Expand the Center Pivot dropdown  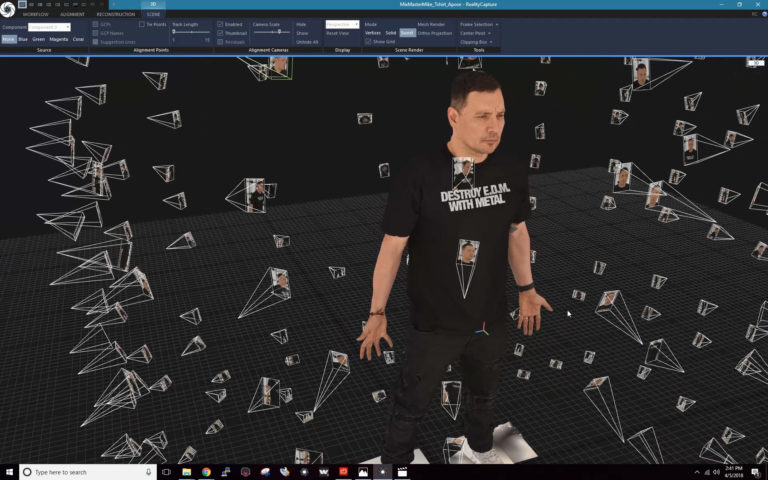click(476, 33)
